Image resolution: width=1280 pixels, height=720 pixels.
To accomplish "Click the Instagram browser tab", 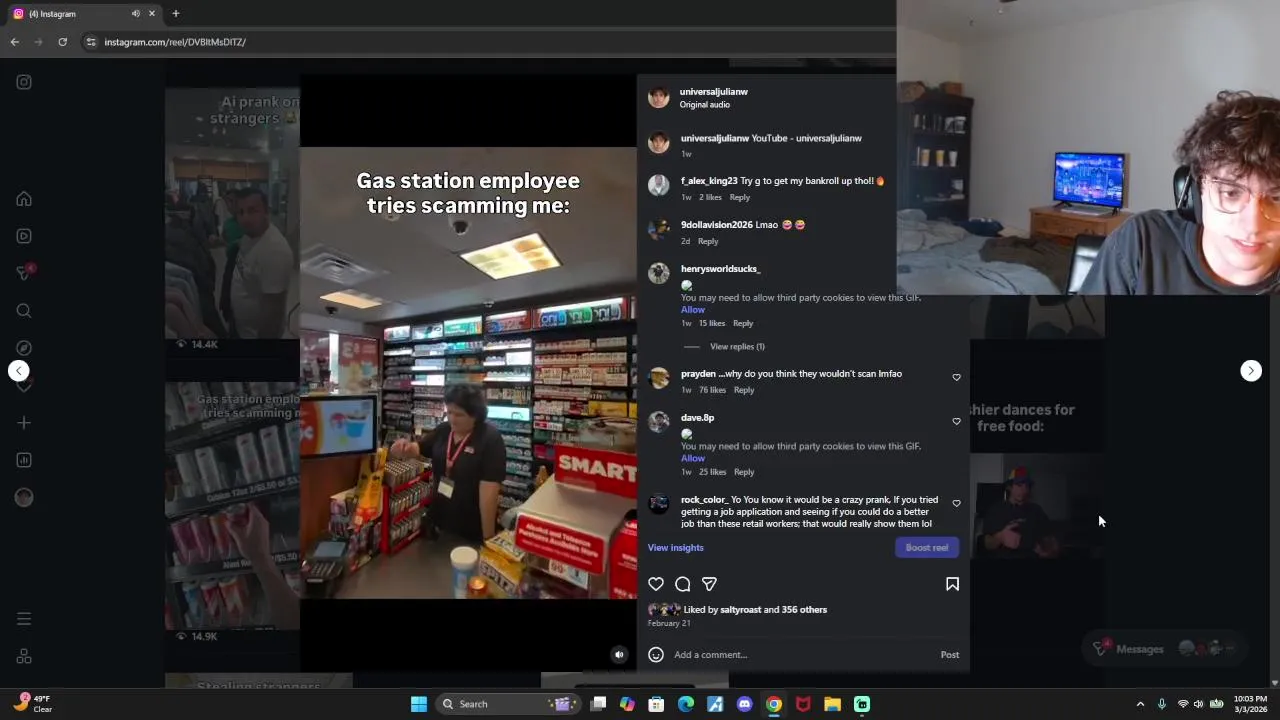I will pyautogui.click(x=85, y=14).
